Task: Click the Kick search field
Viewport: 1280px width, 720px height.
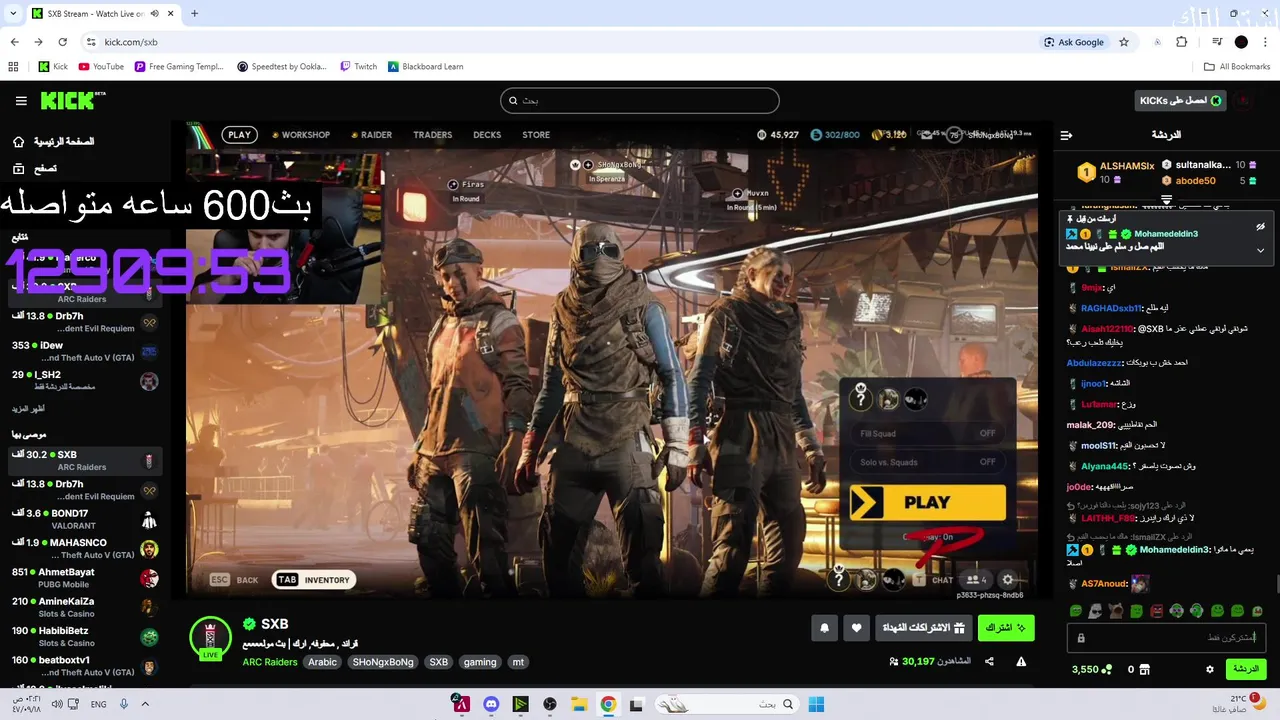Action: [x=640, y=100]
